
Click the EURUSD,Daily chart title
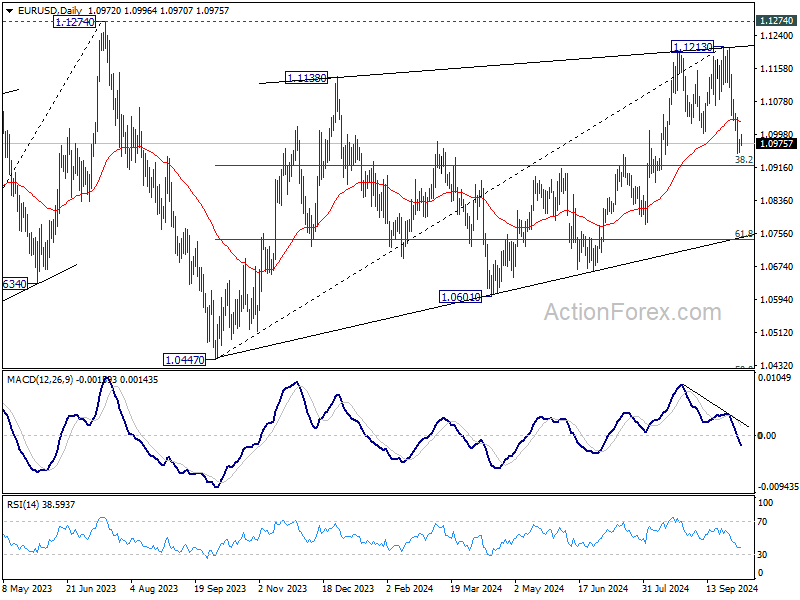tap(49, 10)
